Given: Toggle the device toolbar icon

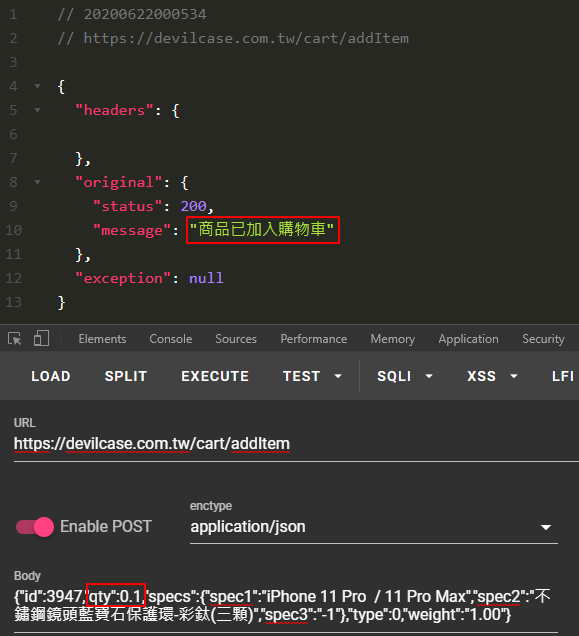Looking at the screenshot, I should [x=41, y=338].
